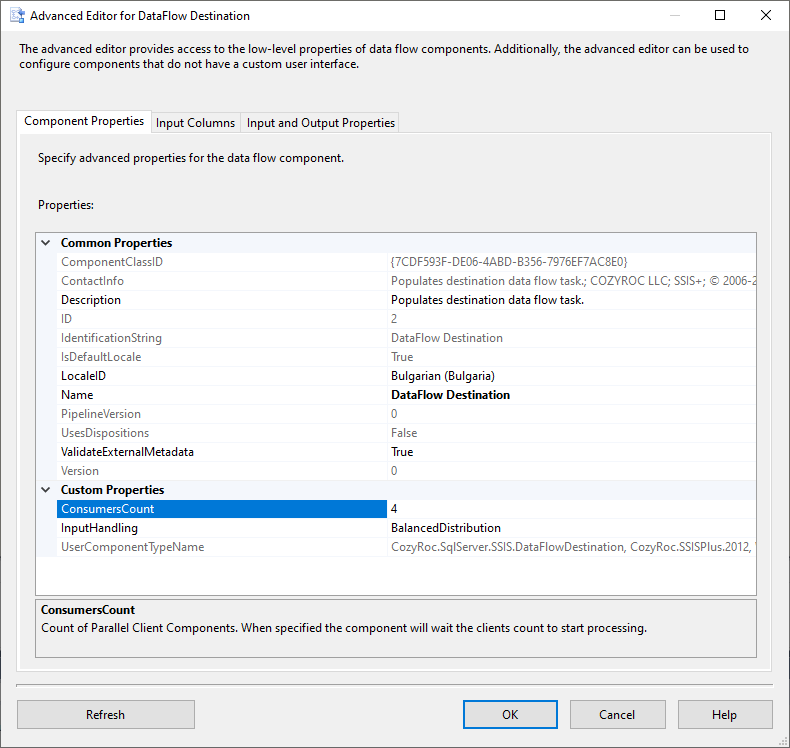The height and width of the screenshot is (748, 790).
Task: Open the BalancedDistribution value dropdown
Action: coord(570,528)
